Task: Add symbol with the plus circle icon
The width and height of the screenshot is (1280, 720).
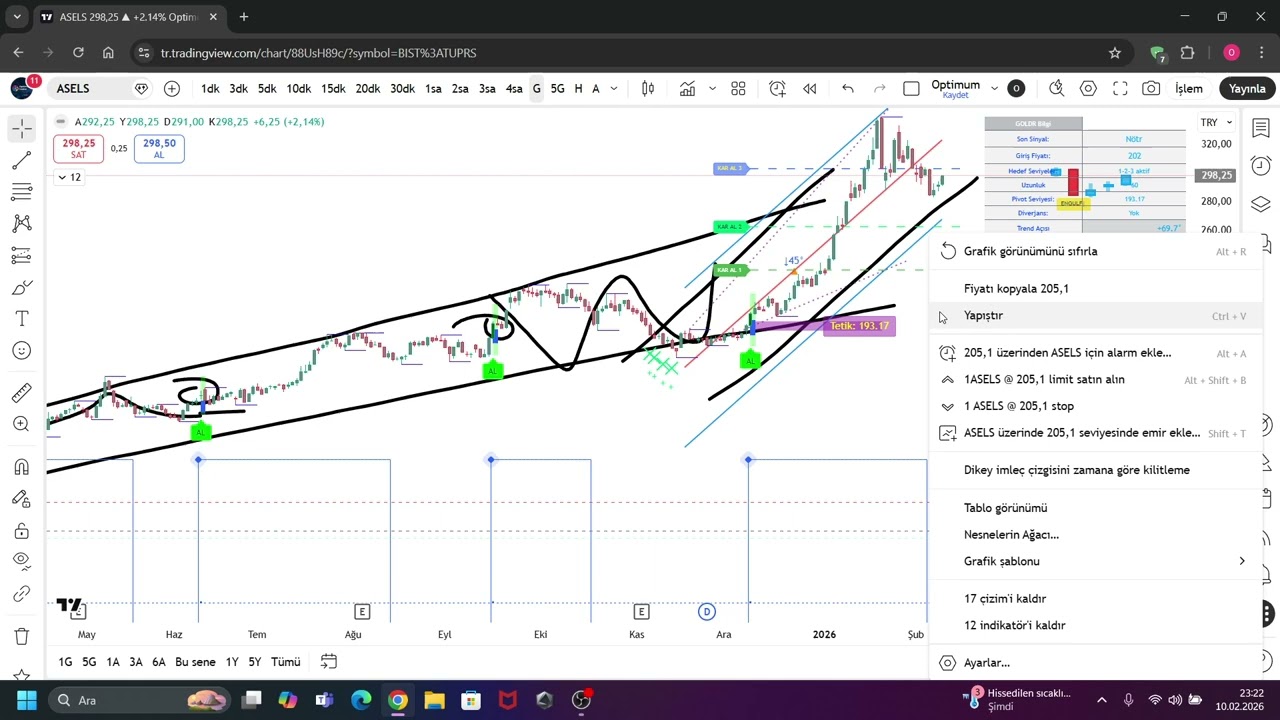Action: click(172, 89)
